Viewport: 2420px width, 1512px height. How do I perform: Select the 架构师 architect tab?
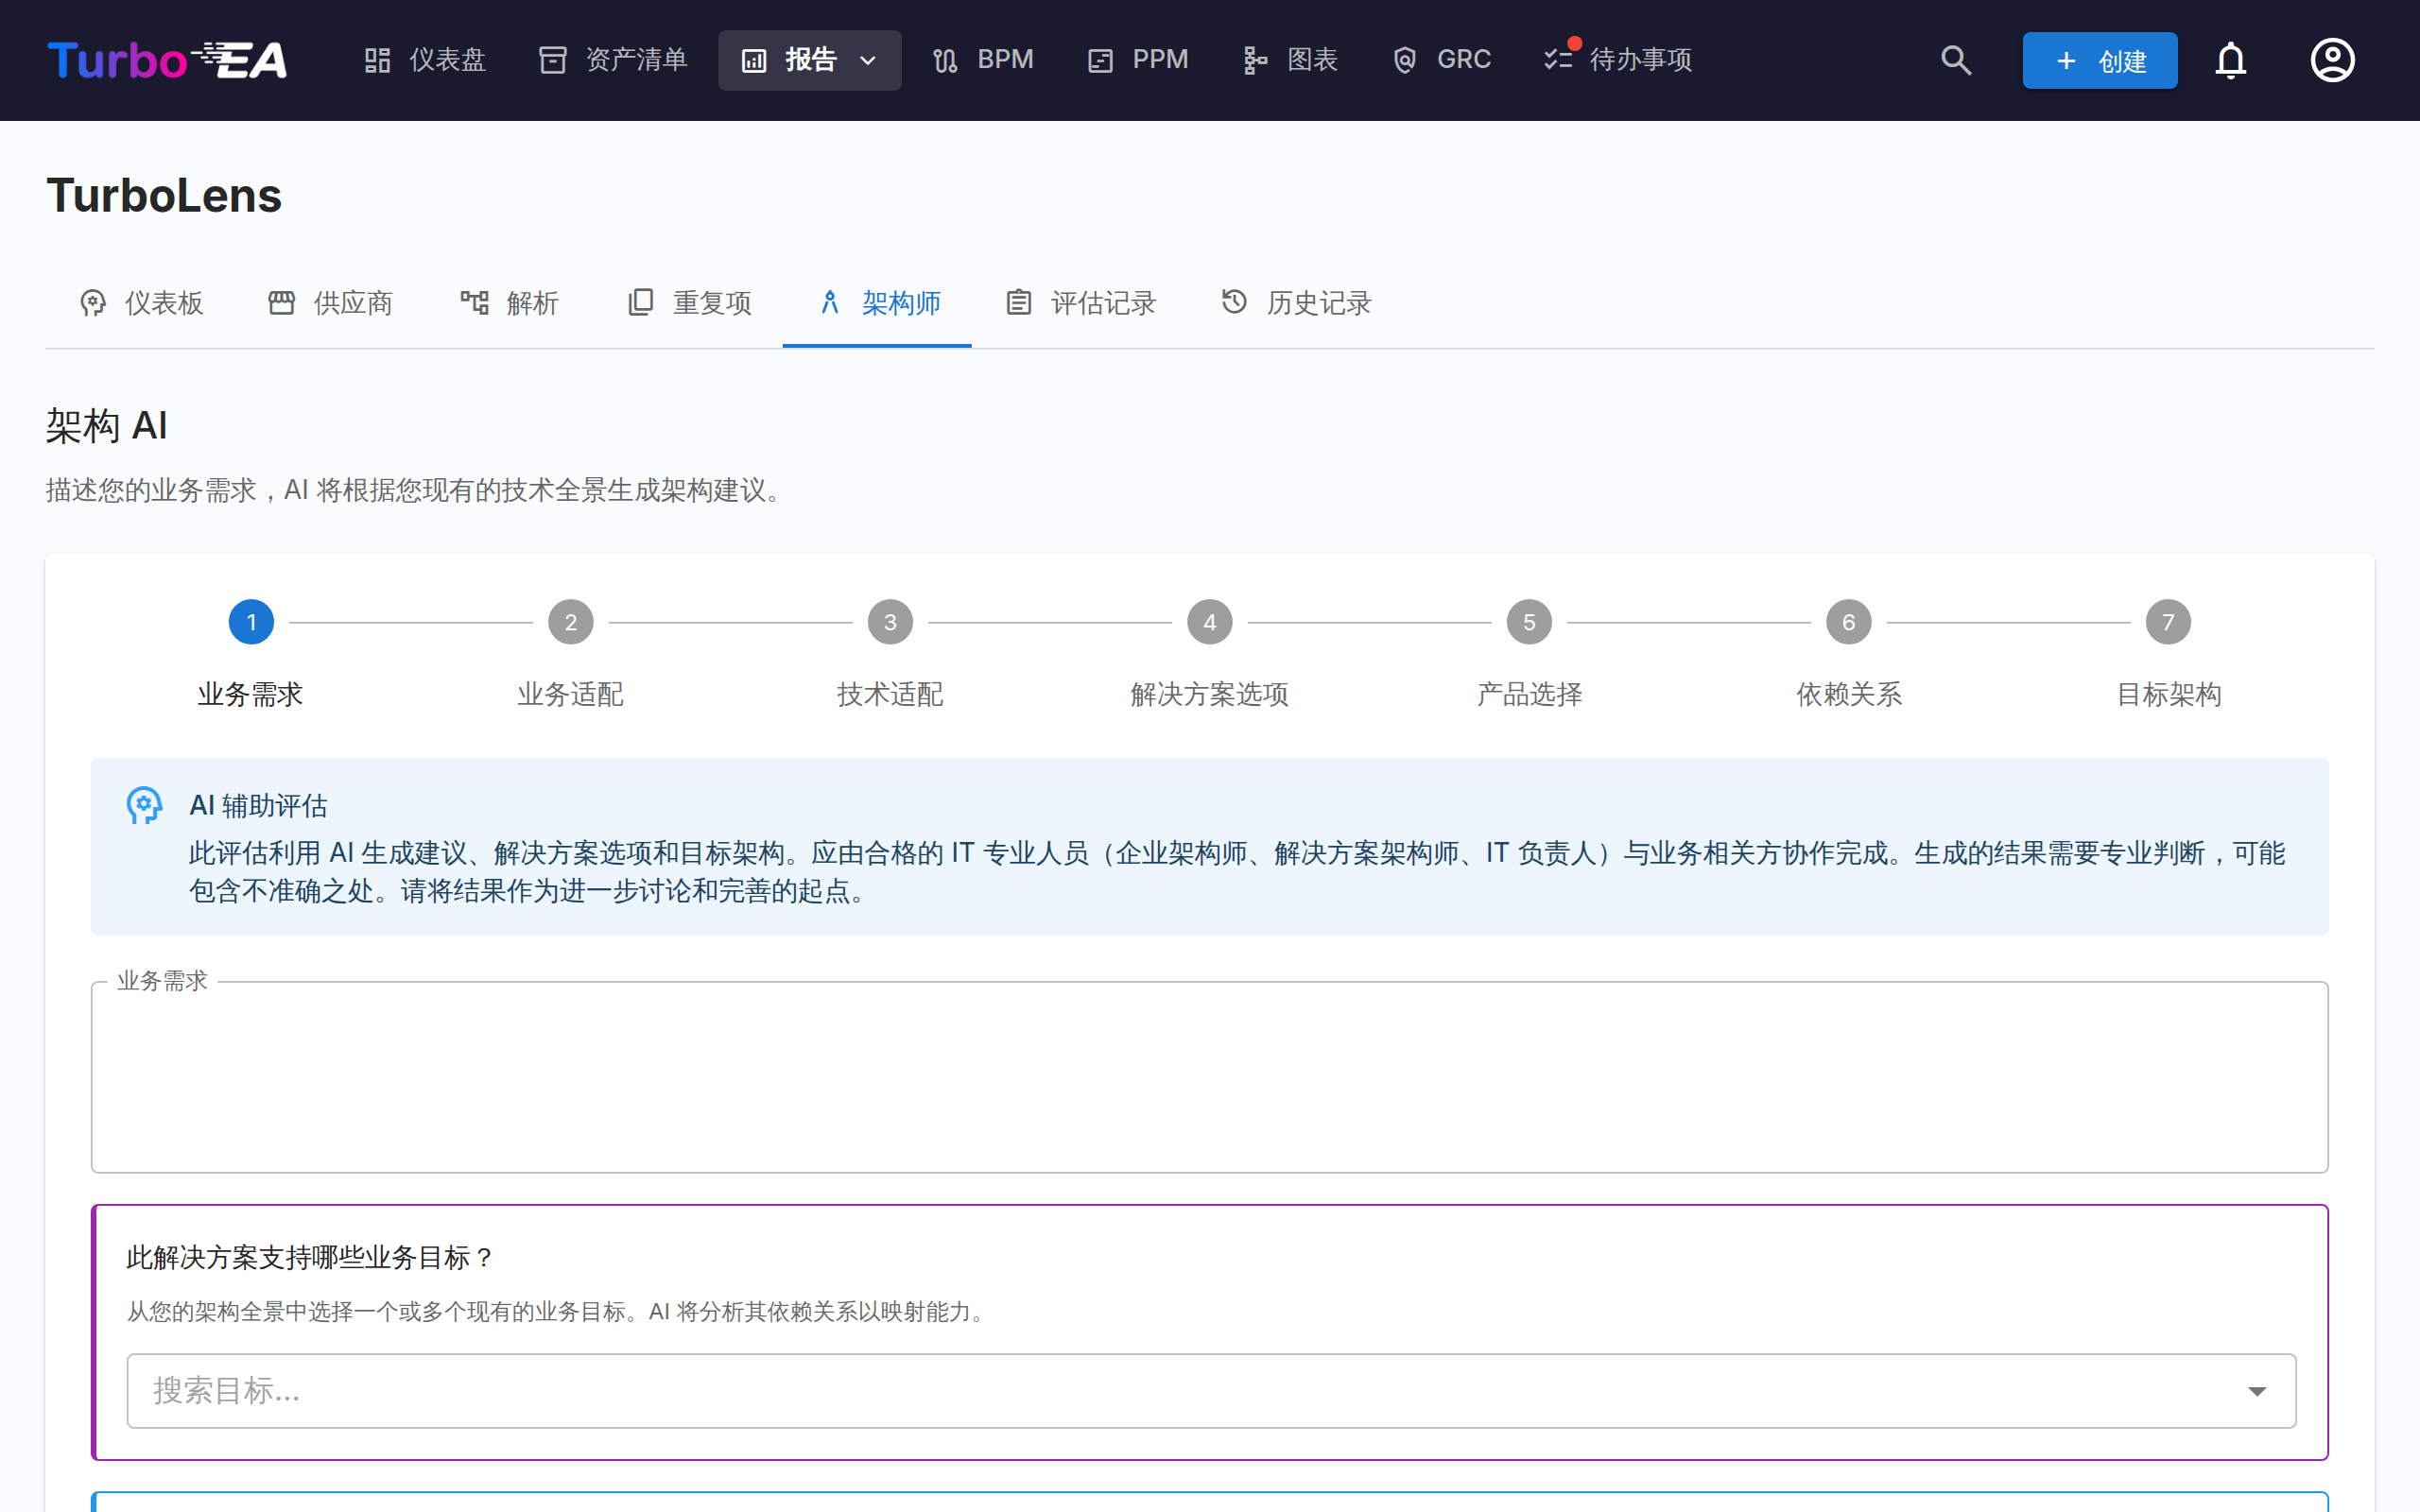click(877, 303)
